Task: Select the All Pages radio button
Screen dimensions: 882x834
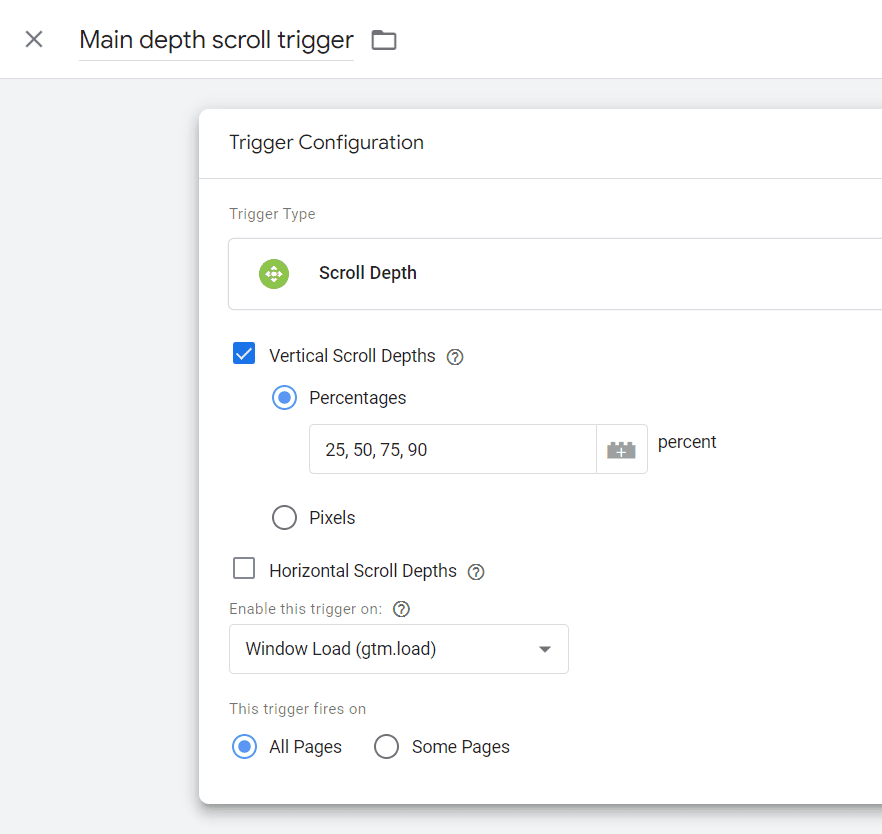Action: click(244, 746)
